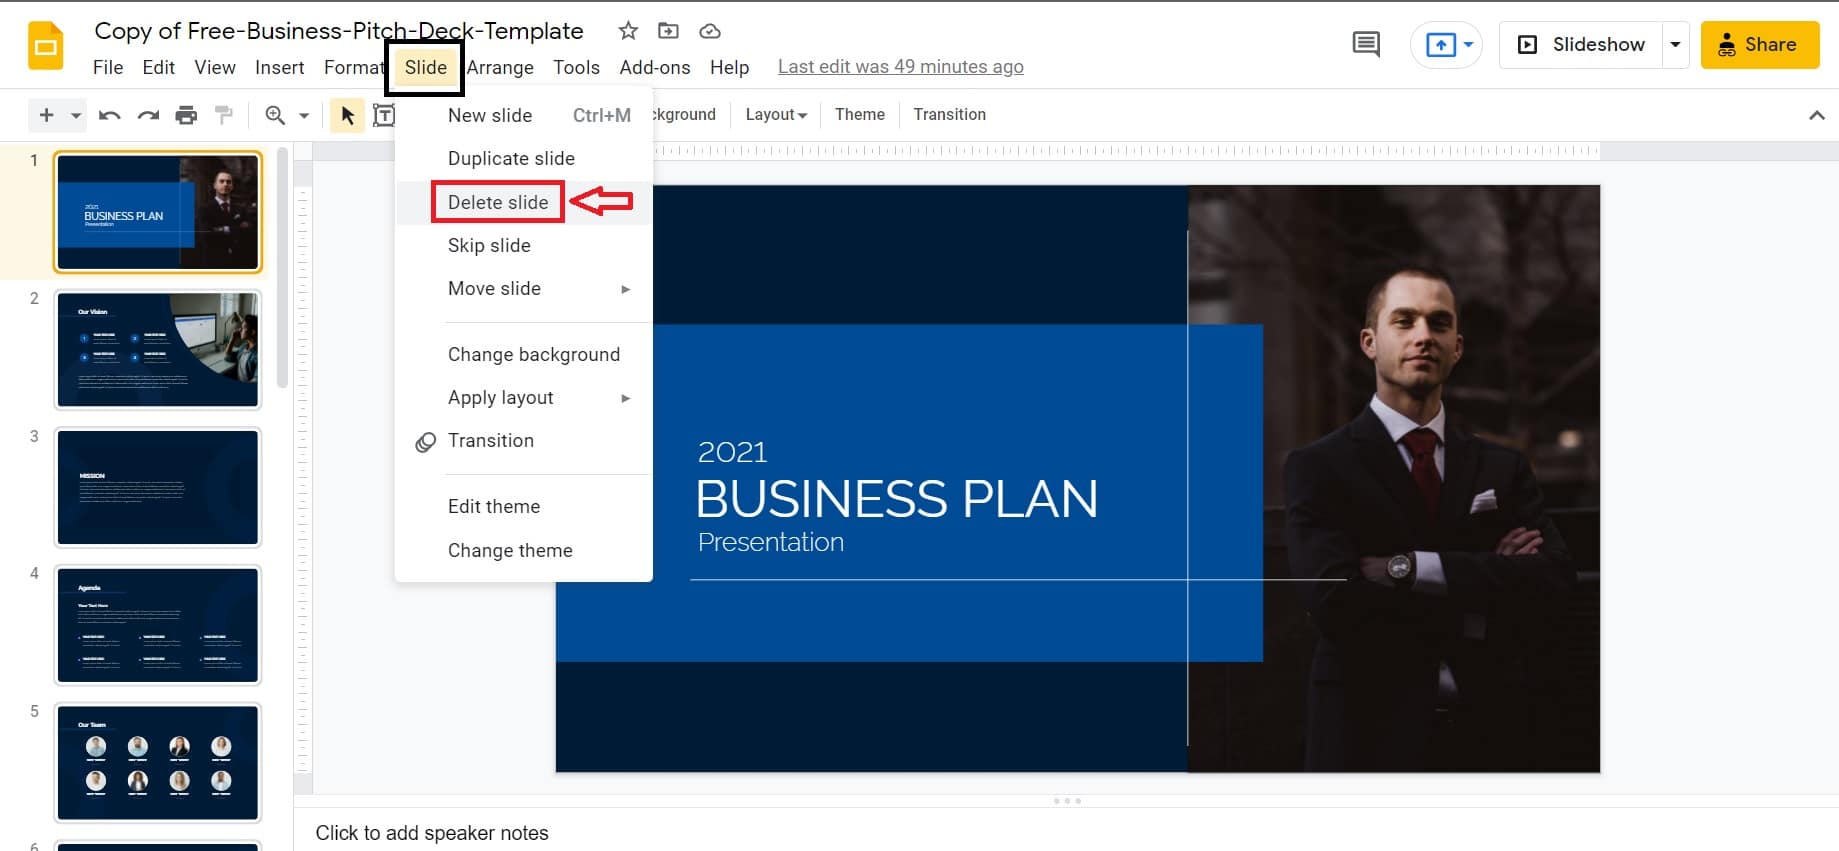1839x851 pixels.
Task: Select slide 5 thumbnail Our Team
Action: (x=158, y=762)
